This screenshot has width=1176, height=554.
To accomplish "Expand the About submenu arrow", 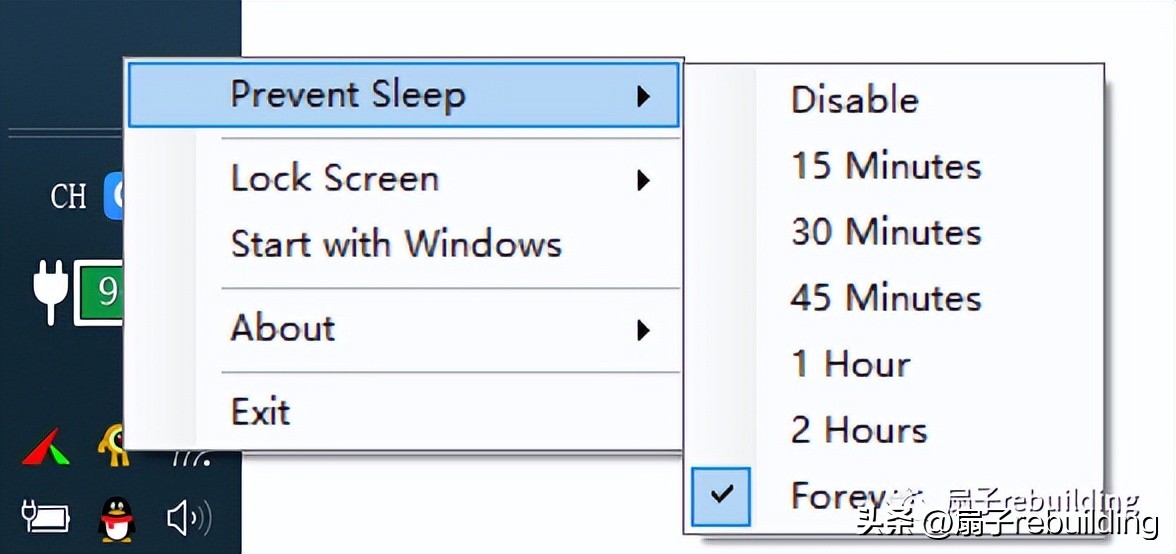I will click(x=643, y=330).
